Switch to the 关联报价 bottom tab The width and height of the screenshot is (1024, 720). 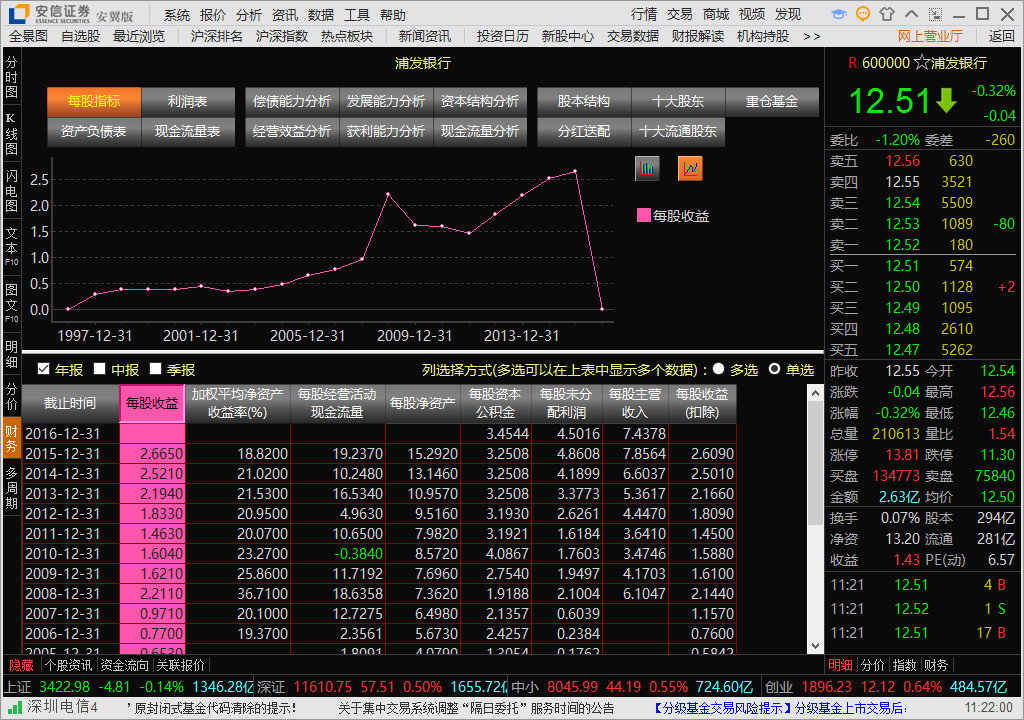(181, 665)
